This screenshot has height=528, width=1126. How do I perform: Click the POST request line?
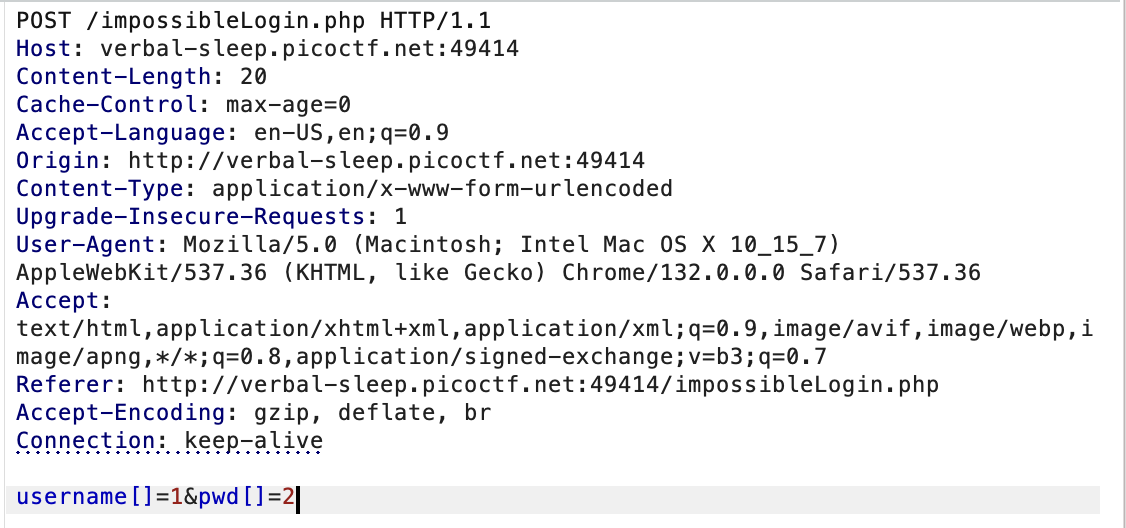(x=253, y=20)
